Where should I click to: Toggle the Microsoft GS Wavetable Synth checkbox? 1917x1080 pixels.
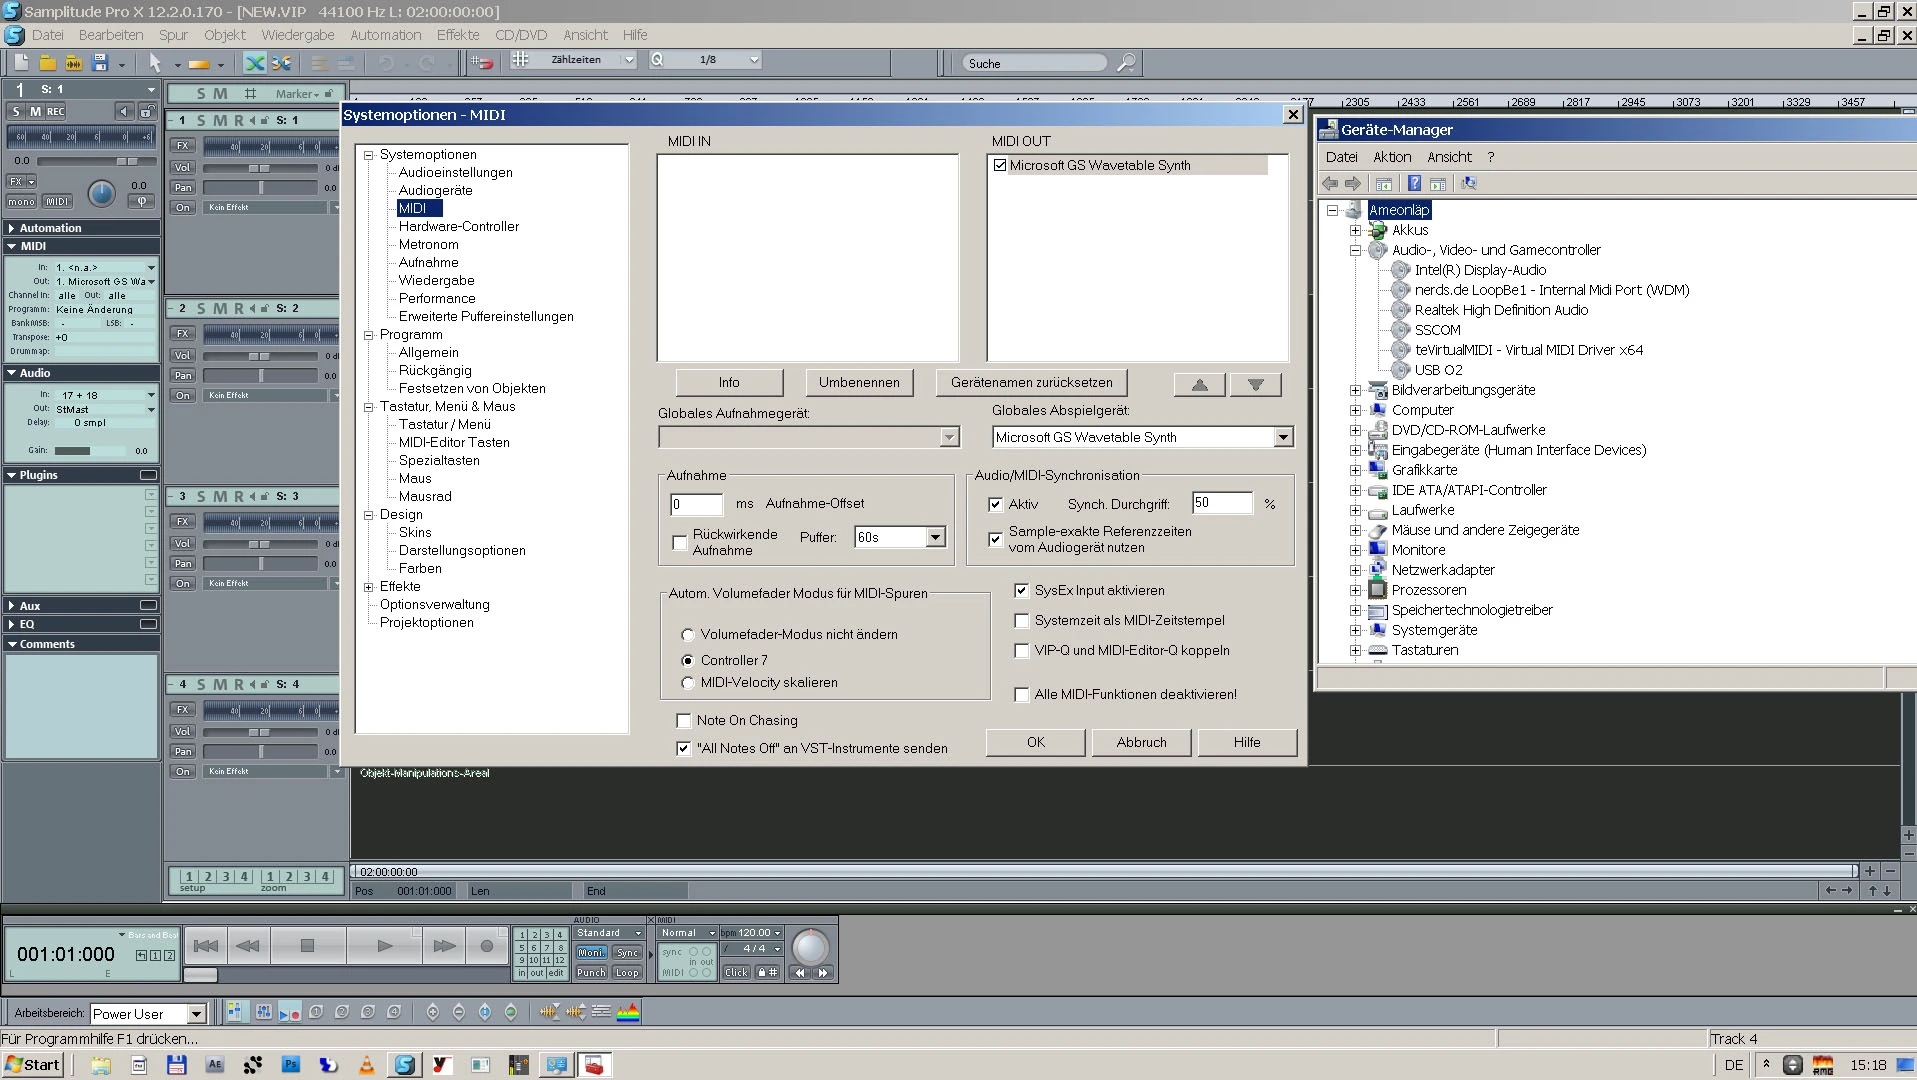point(1000,165)
